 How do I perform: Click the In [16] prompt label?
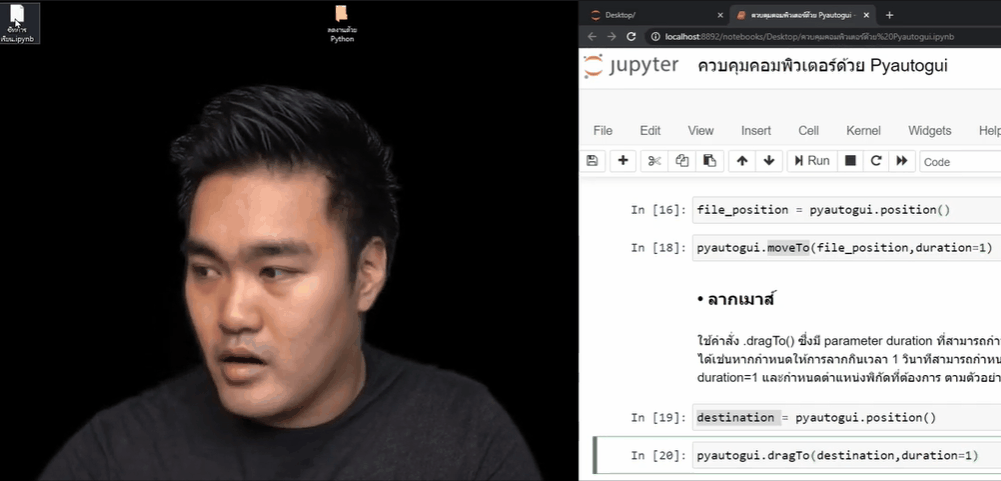pos(658,210)
